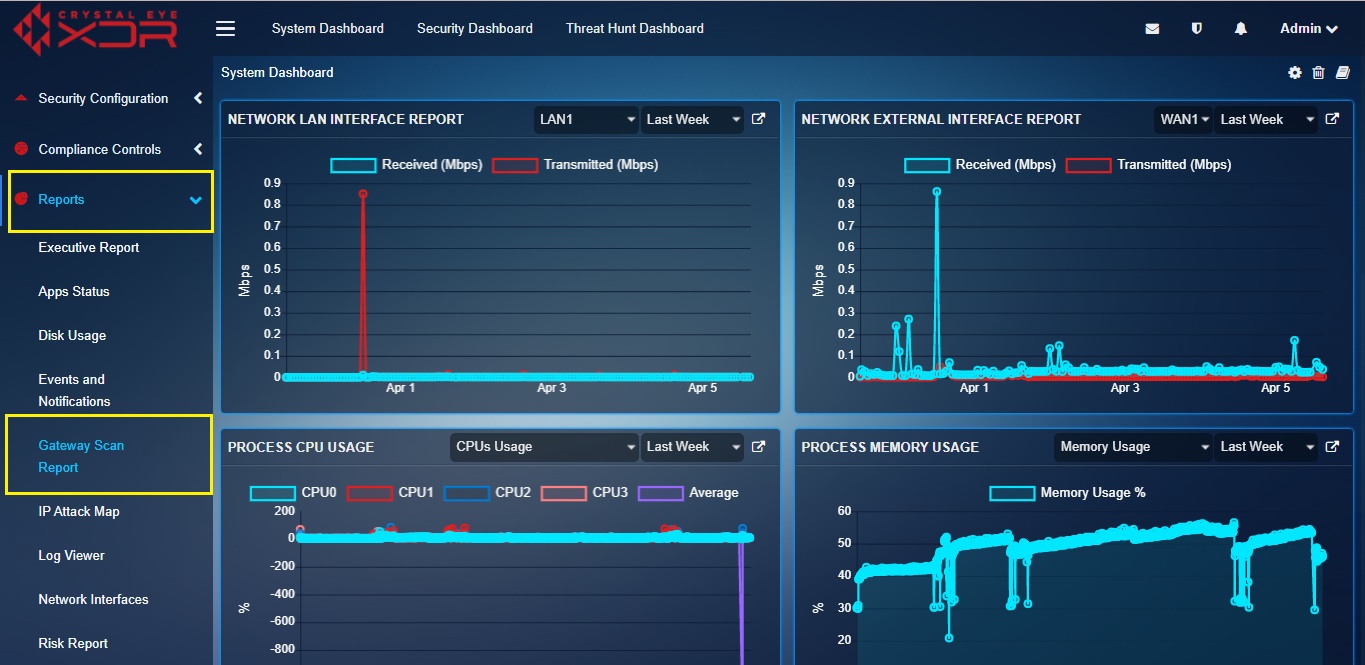Click the Compliance Controls sidebar icon
The image size is (1365, 665).
point(21,149)
